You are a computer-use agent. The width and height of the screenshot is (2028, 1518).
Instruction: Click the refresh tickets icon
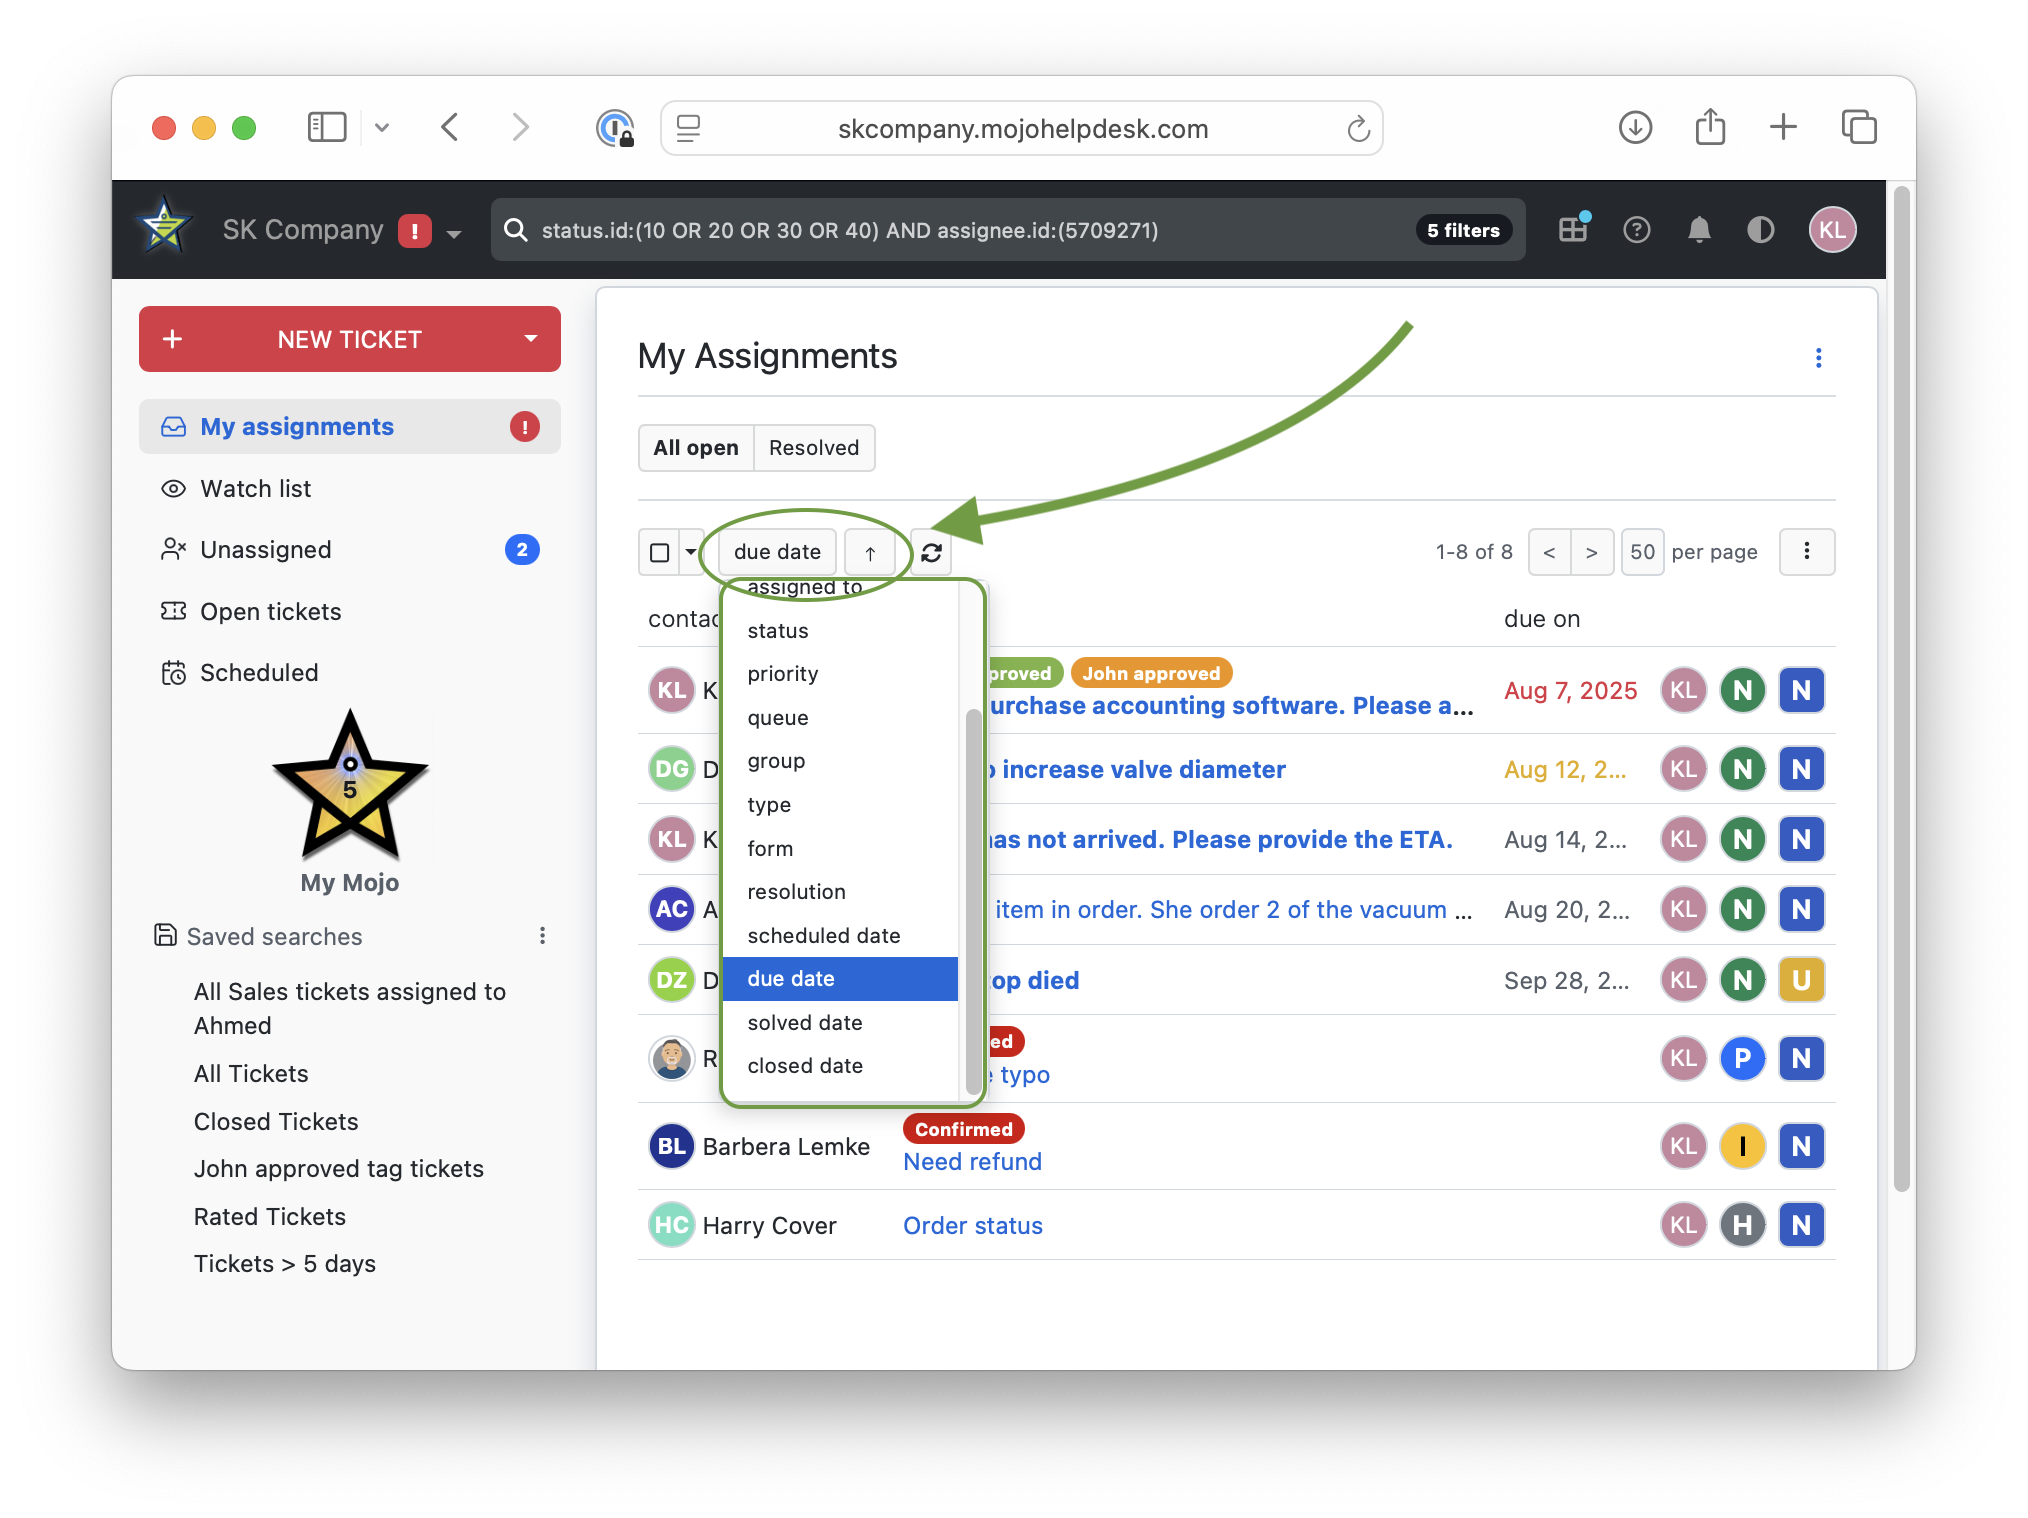coord(931,553)
